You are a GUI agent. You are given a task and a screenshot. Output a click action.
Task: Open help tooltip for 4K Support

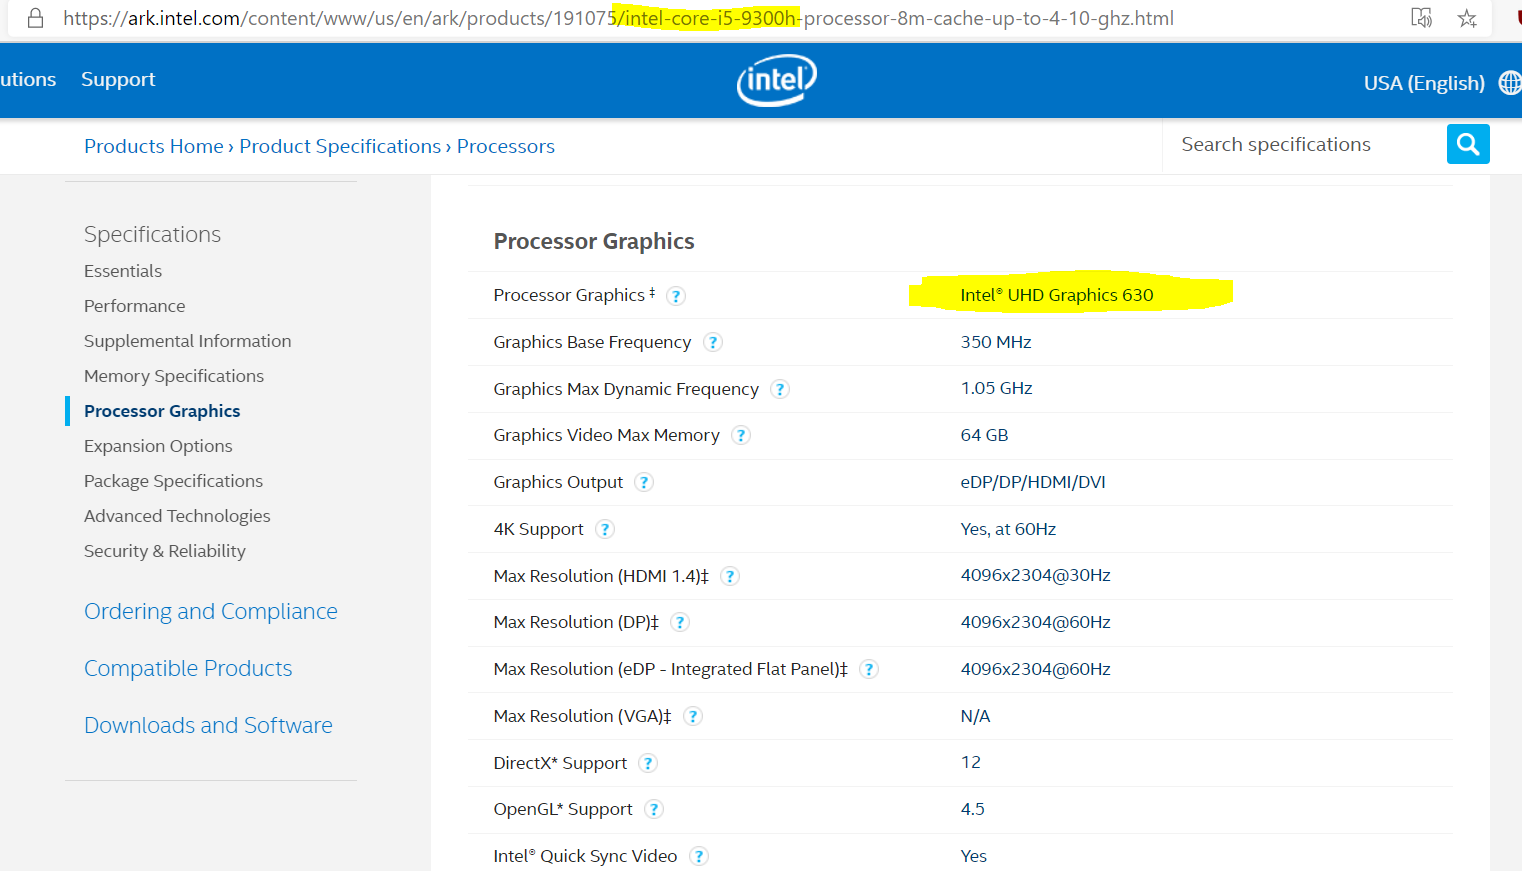605,529
